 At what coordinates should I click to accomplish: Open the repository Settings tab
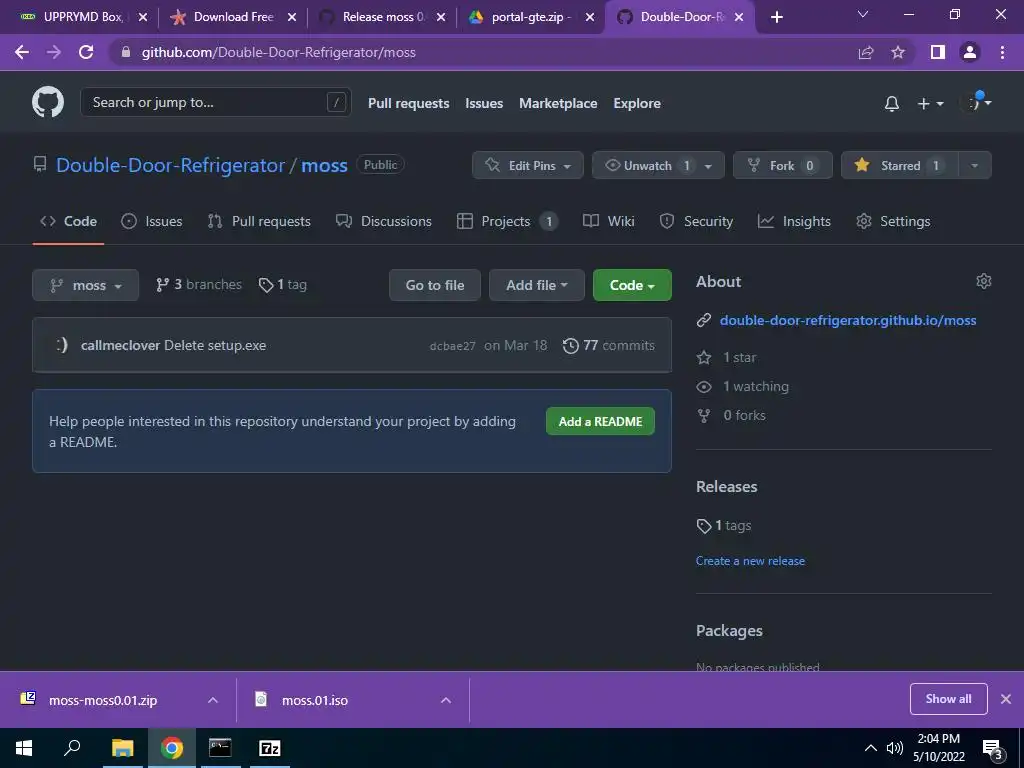click(893, 221)
